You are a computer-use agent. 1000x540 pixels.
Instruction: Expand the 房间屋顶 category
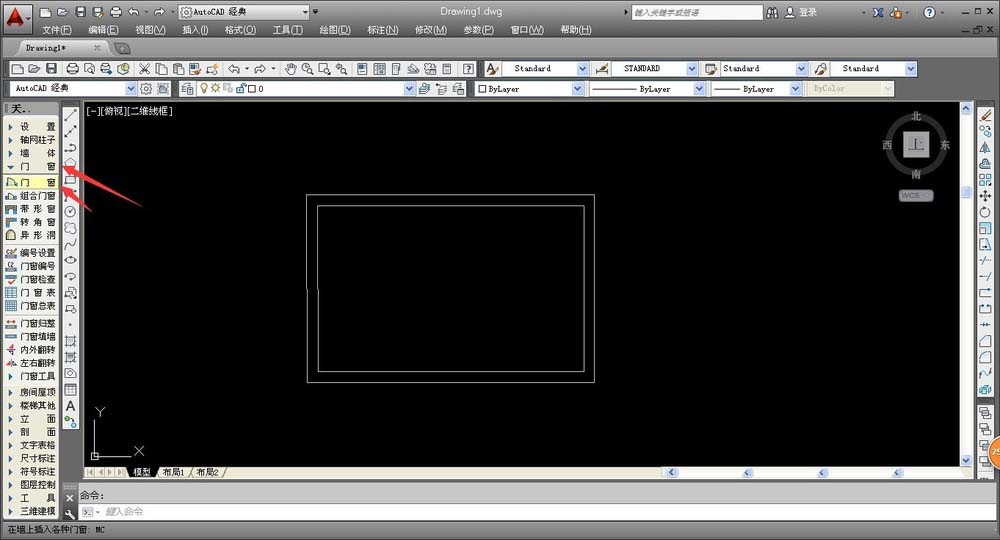click(31, 392)
